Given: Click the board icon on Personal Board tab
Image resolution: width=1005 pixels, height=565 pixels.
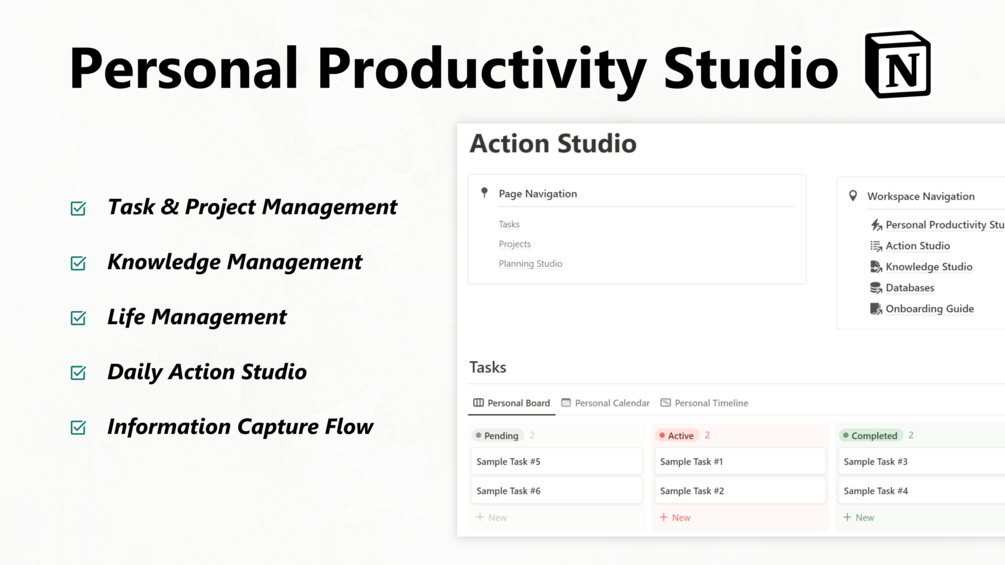Looking at the screenshot, I should coord(478,403).
